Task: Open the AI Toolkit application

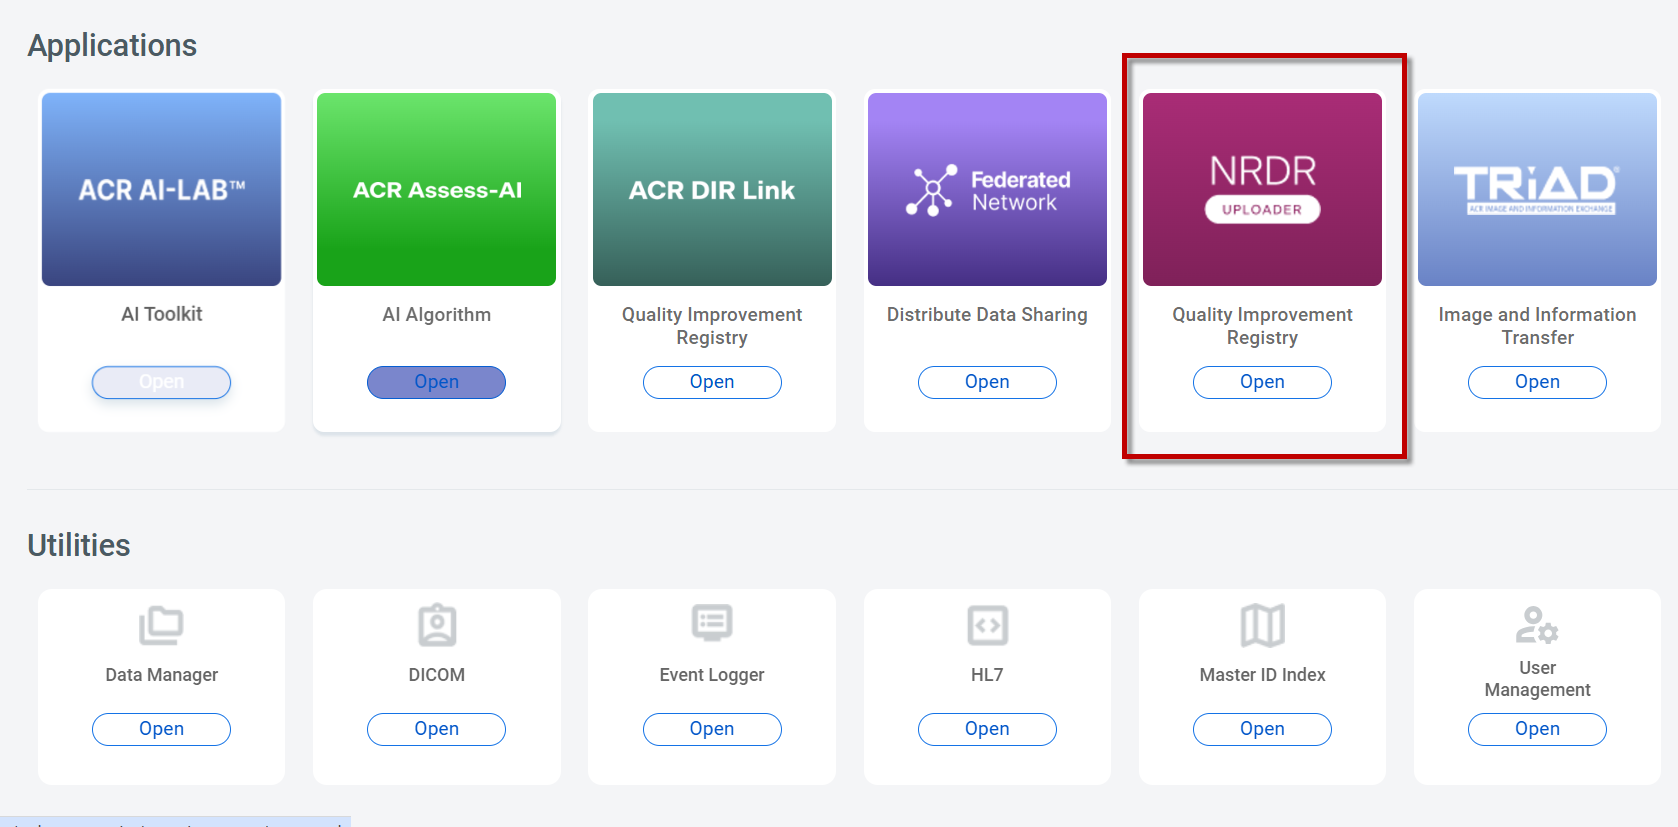Action: point(161,382)
